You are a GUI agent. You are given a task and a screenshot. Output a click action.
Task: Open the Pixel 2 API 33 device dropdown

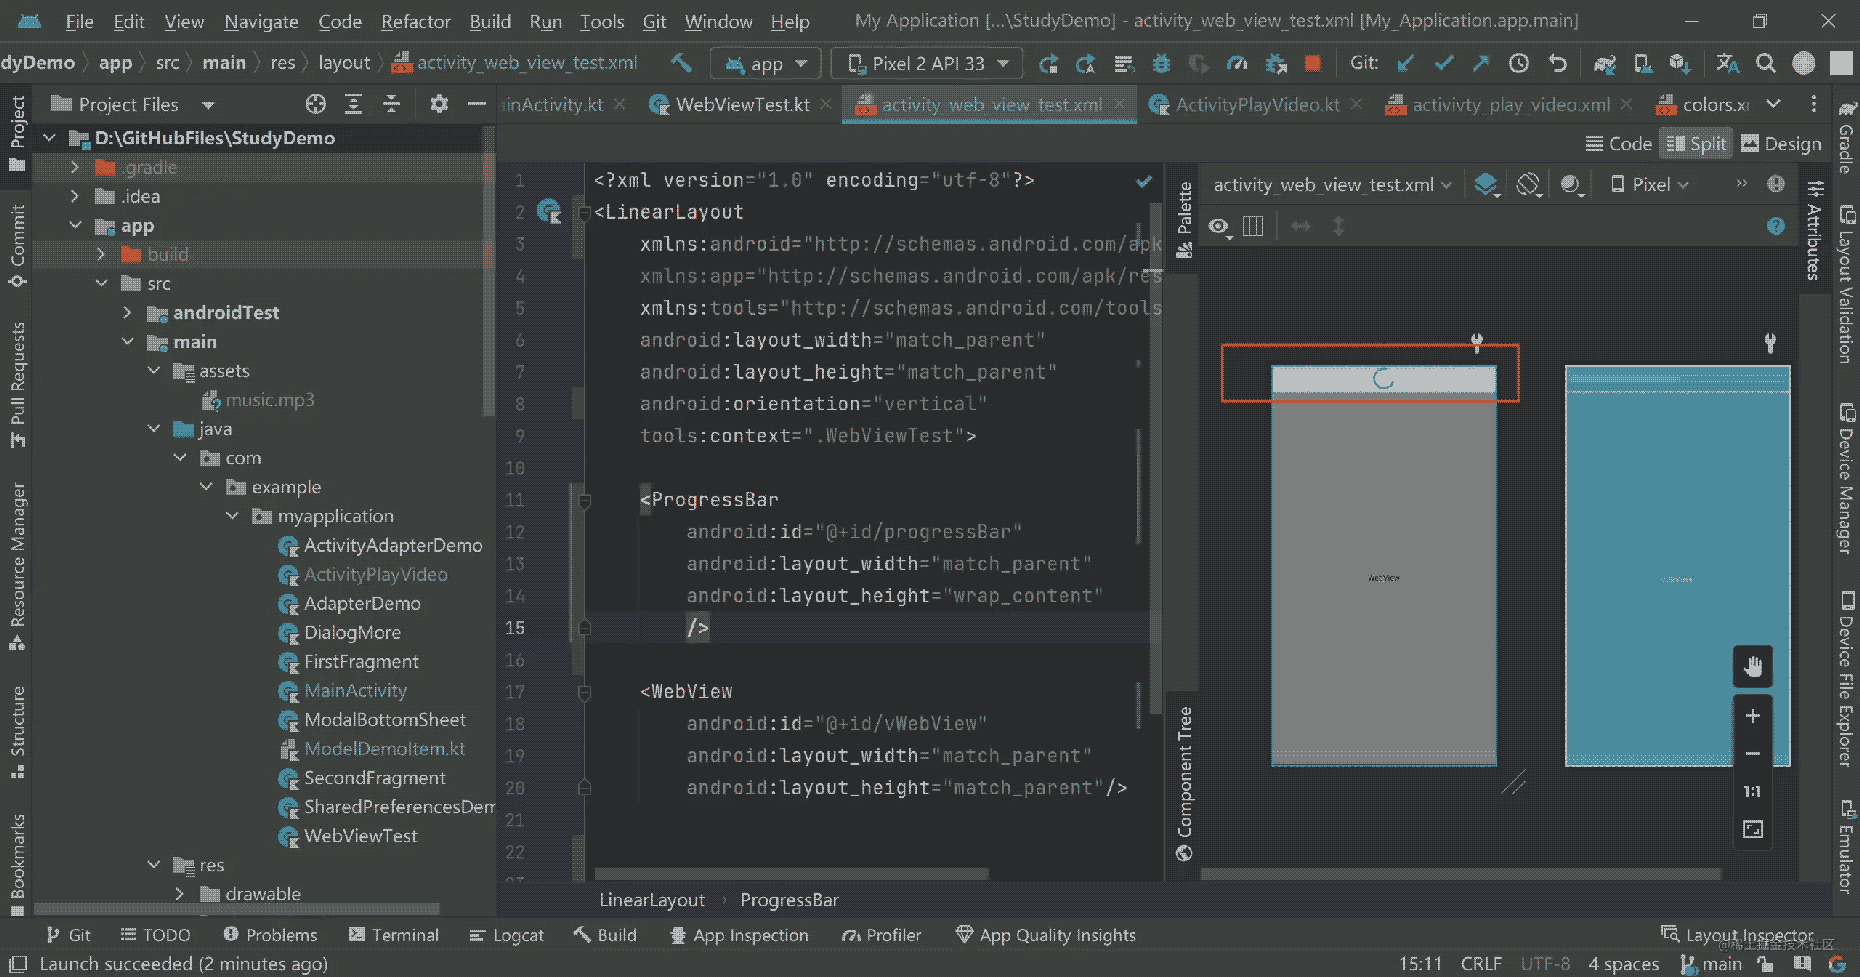(x=927, y=64)
